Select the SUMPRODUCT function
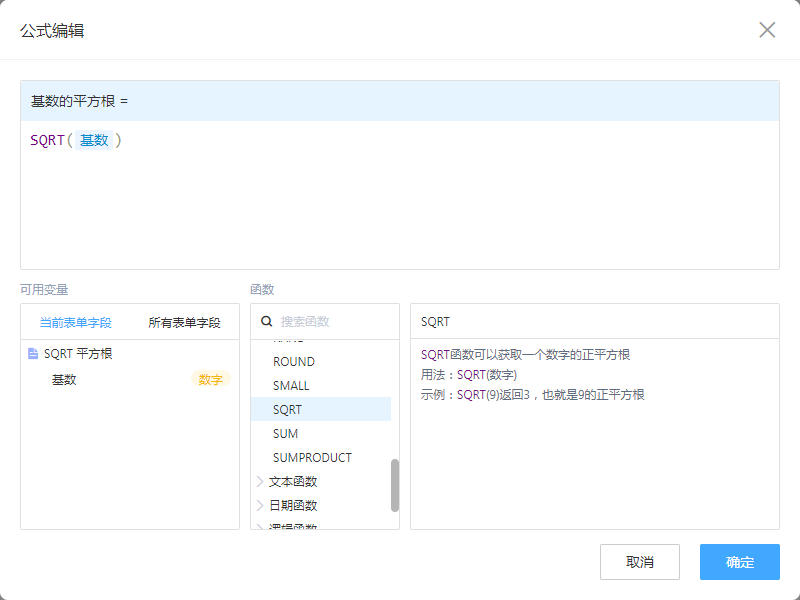 (x=312, y=457)
